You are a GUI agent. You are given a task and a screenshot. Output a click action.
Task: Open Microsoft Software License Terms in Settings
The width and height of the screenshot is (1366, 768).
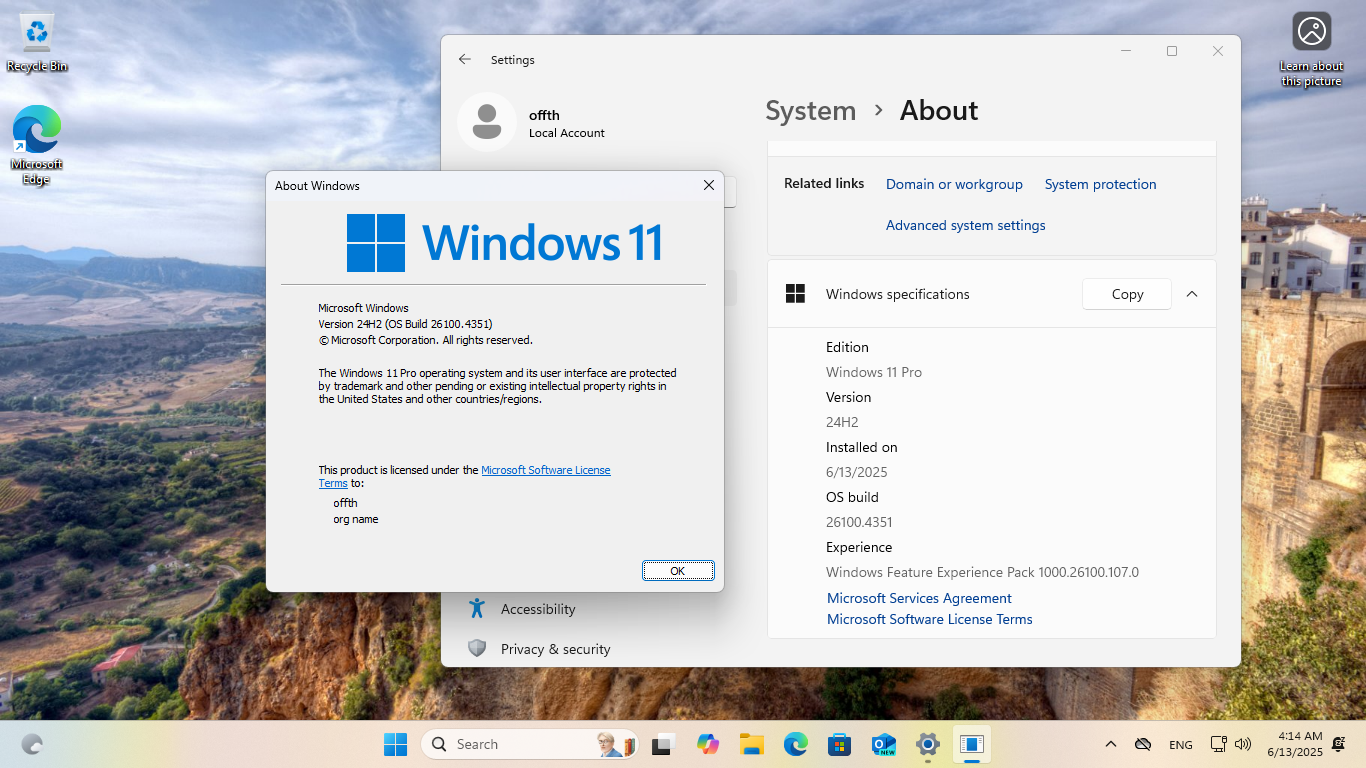(x=929, y=619)
